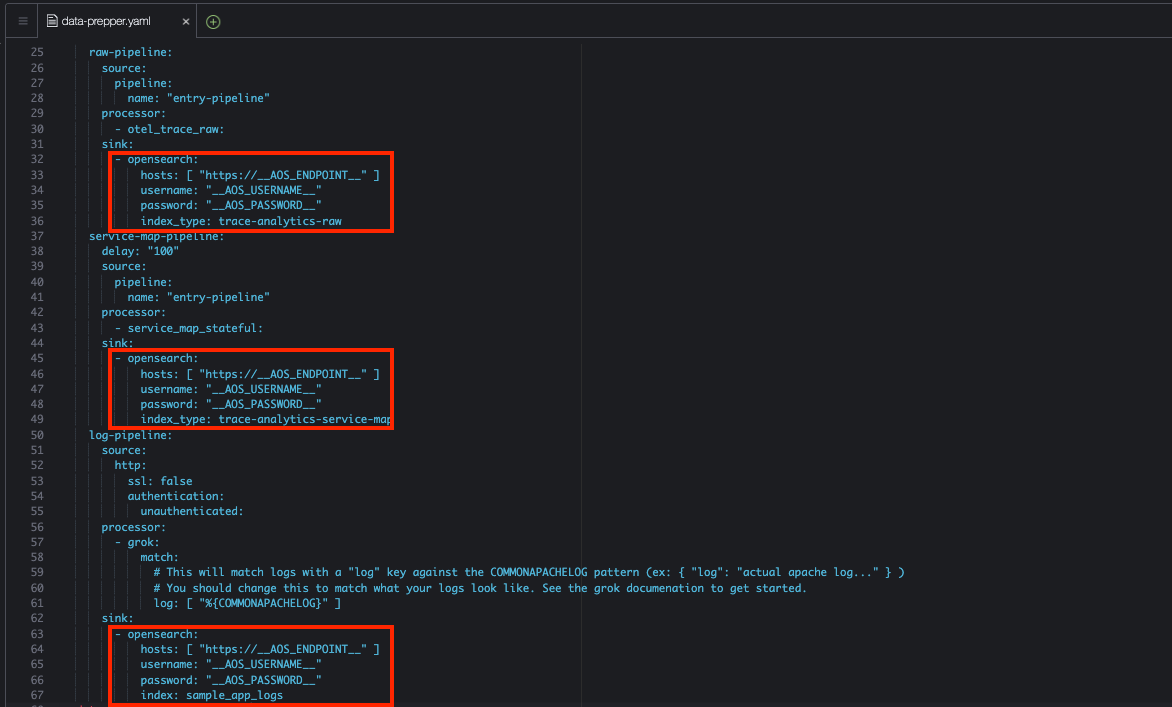
Task: Click 'name: "entry-pipeline"' on line 41
Action: (198, 297)
